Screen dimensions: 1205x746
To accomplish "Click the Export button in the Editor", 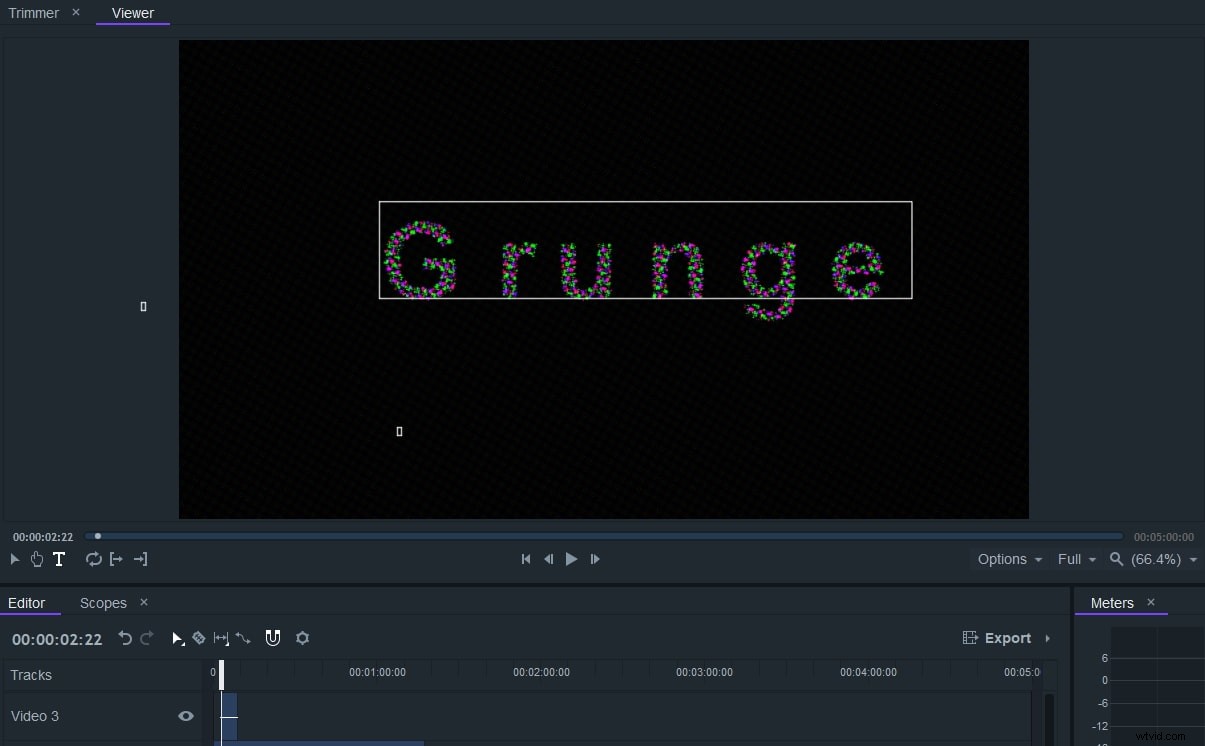I will coord(1006,638).
